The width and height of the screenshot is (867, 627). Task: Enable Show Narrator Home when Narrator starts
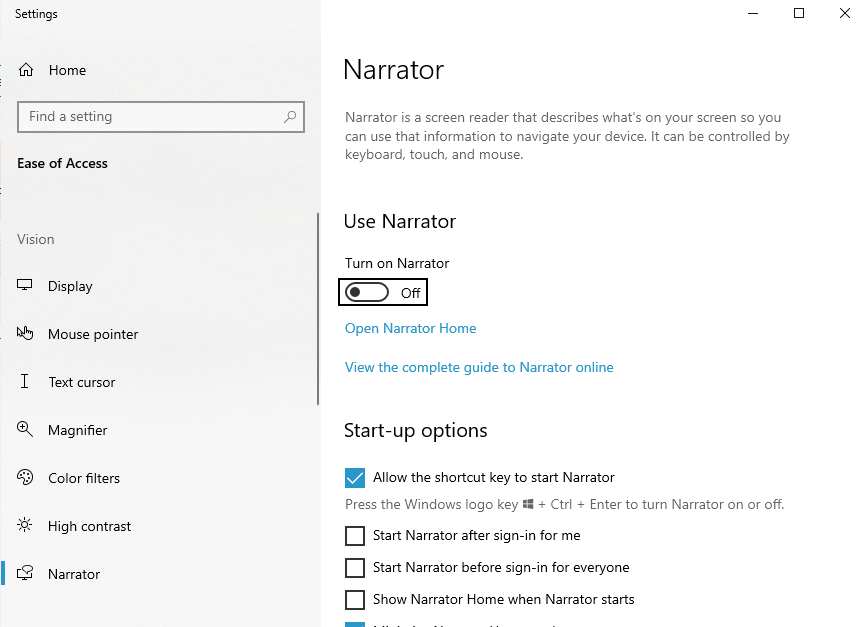(x=354, y=599)
